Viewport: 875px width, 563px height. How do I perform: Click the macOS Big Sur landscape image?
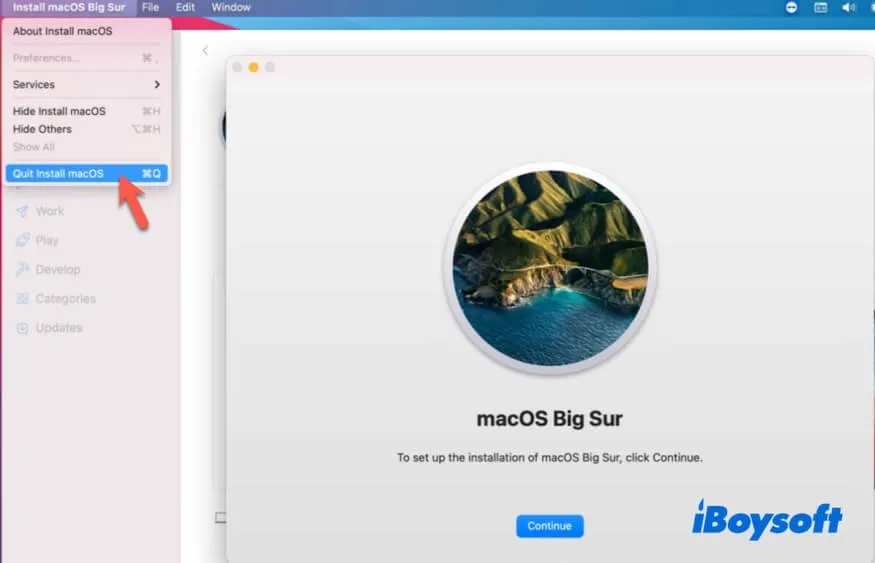pos(550,268)
